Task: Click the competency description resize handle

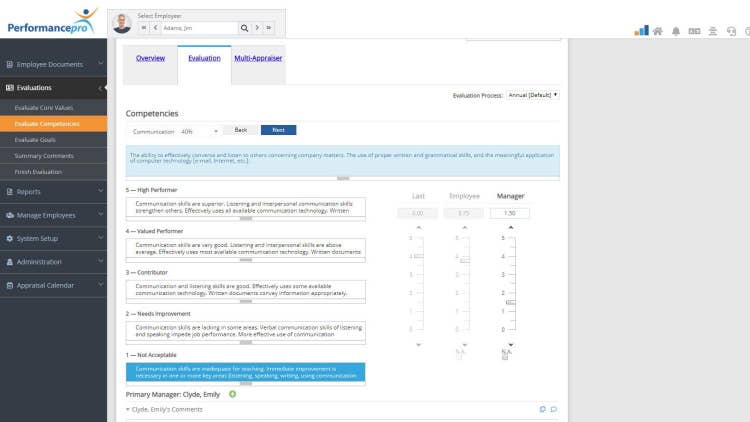Action: (x=343, y=178)
